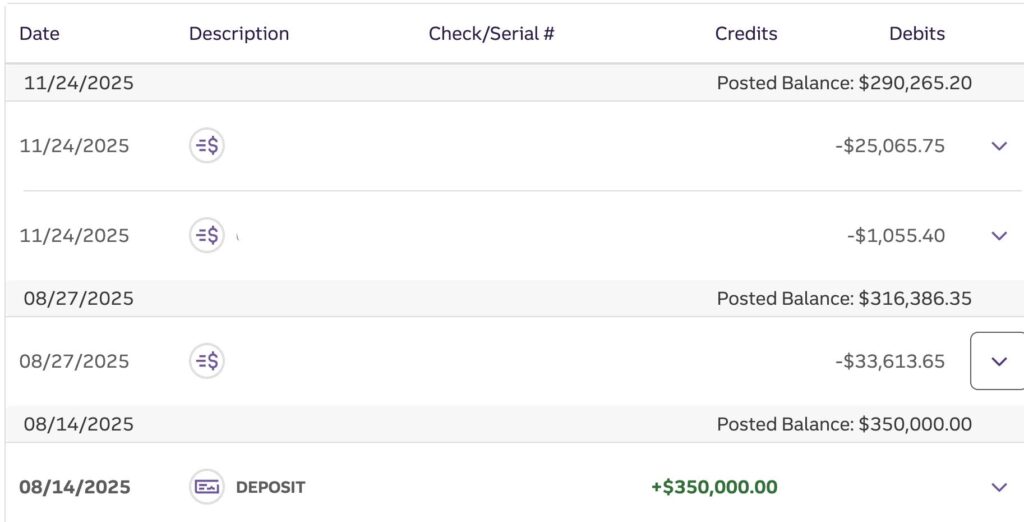Expand the -$33,613.65 transaction details
Viewport: 1024px width, 522px height.
pyautogui.click(x=998, y=361)
